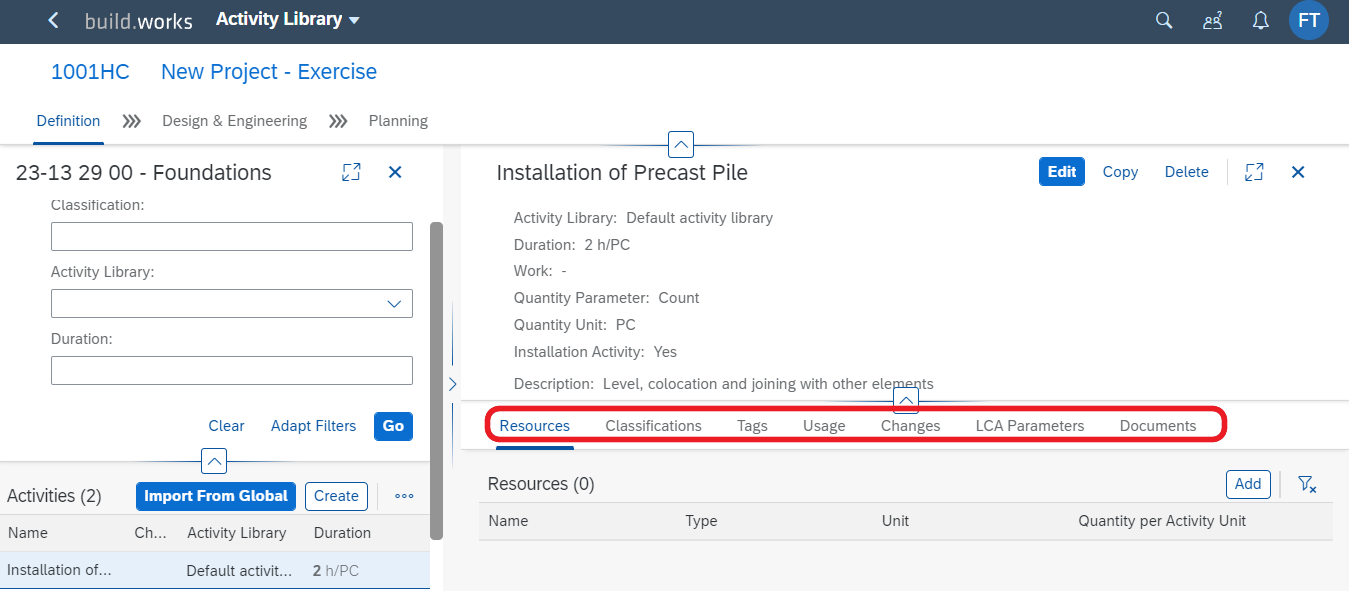Expand the Activity Library title dropdown
The height and width of the screenshot is (591, 1349).
coord(288,20)
